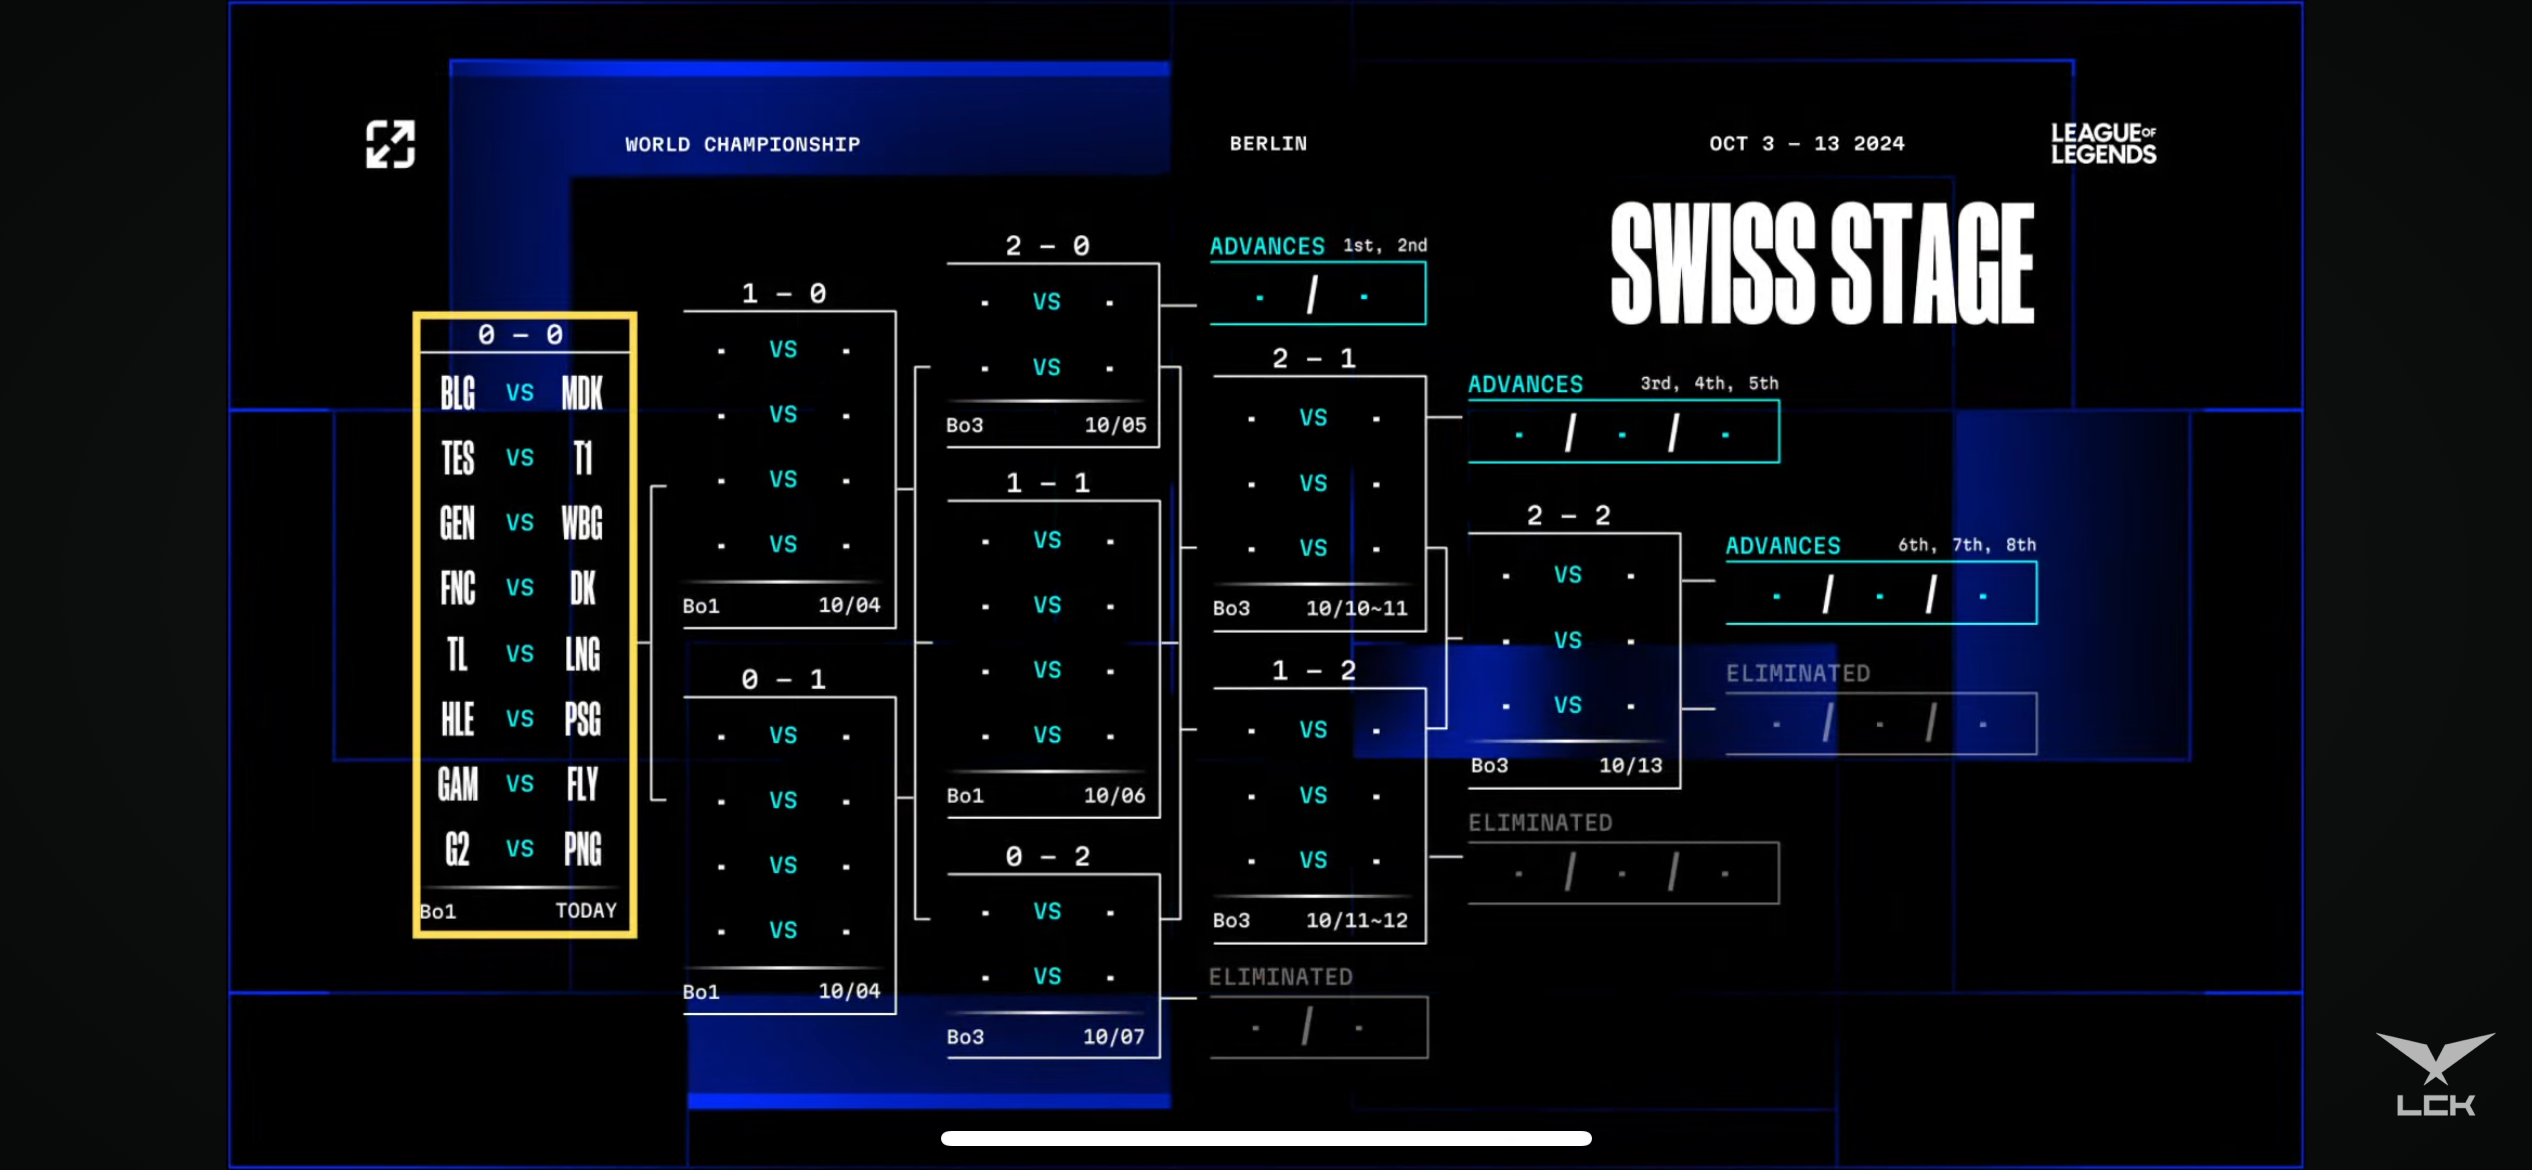Click the 3rd, 4th, 5th placement text

coord(1710,383)
